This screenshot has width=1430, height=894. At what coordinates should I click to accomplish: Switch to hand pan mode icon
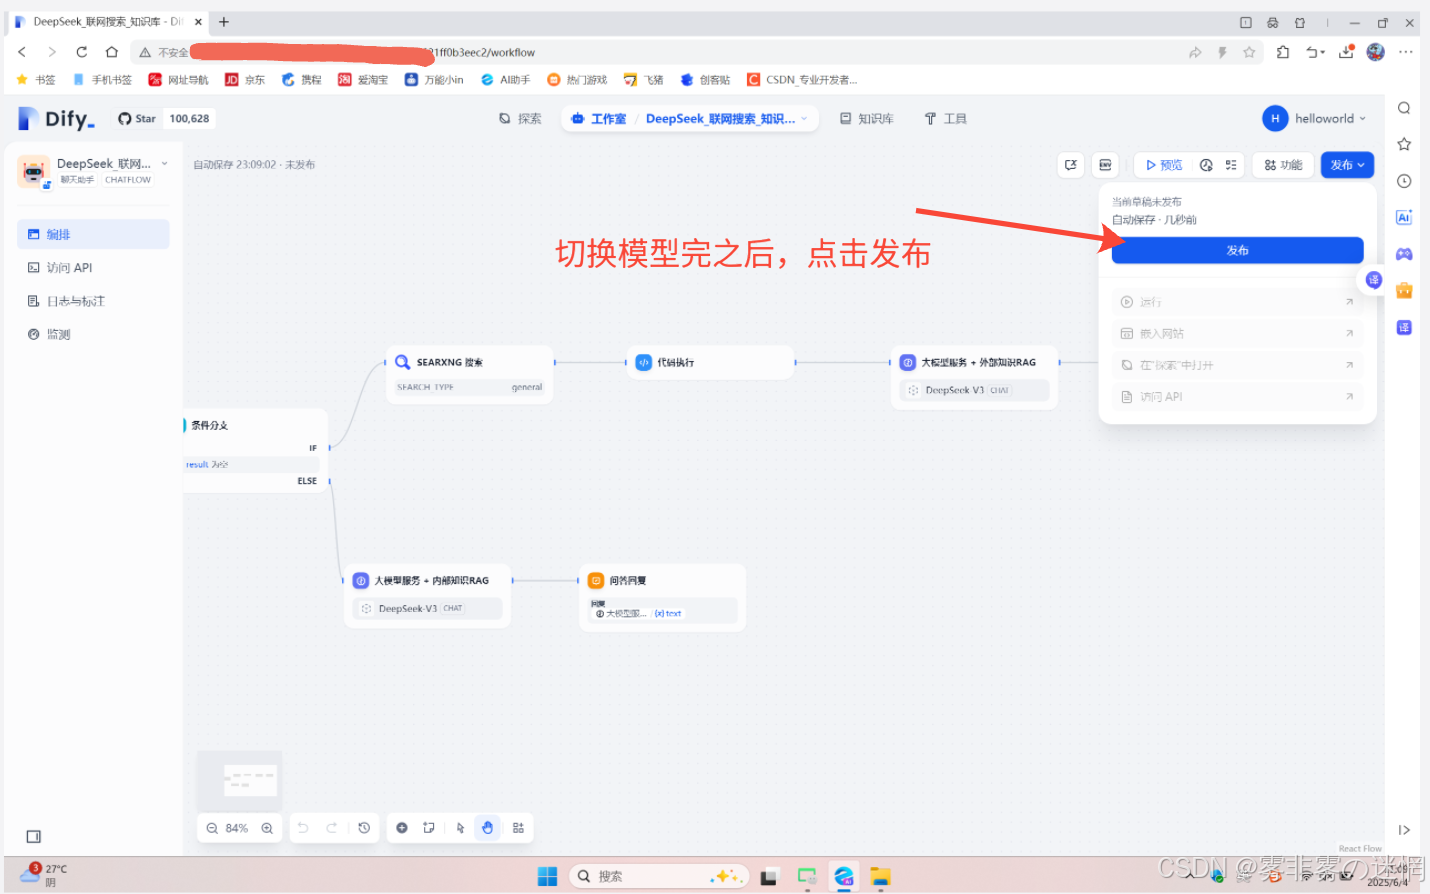(487, 828)
